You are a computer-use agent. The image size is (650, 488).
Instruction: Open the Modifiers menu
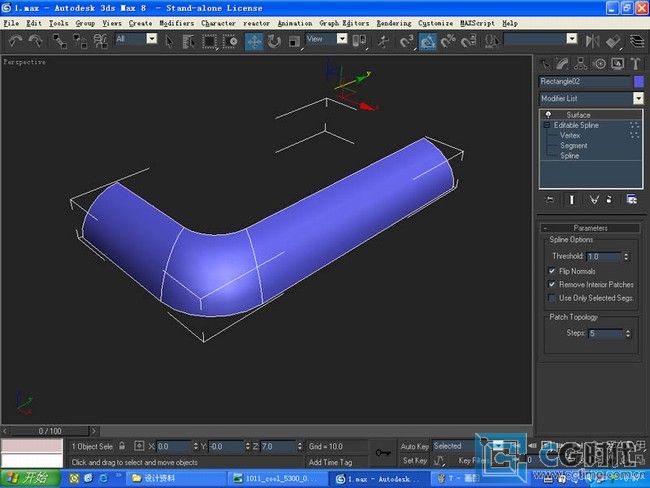pyautogui.click(x=177, y=23)
